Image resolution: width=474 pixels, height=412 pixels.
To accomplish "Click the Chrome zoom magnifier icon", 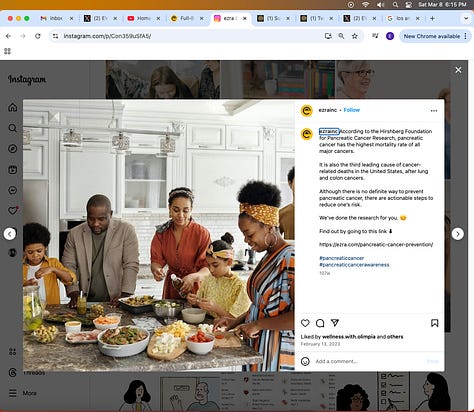I will [x=341, y=36].
